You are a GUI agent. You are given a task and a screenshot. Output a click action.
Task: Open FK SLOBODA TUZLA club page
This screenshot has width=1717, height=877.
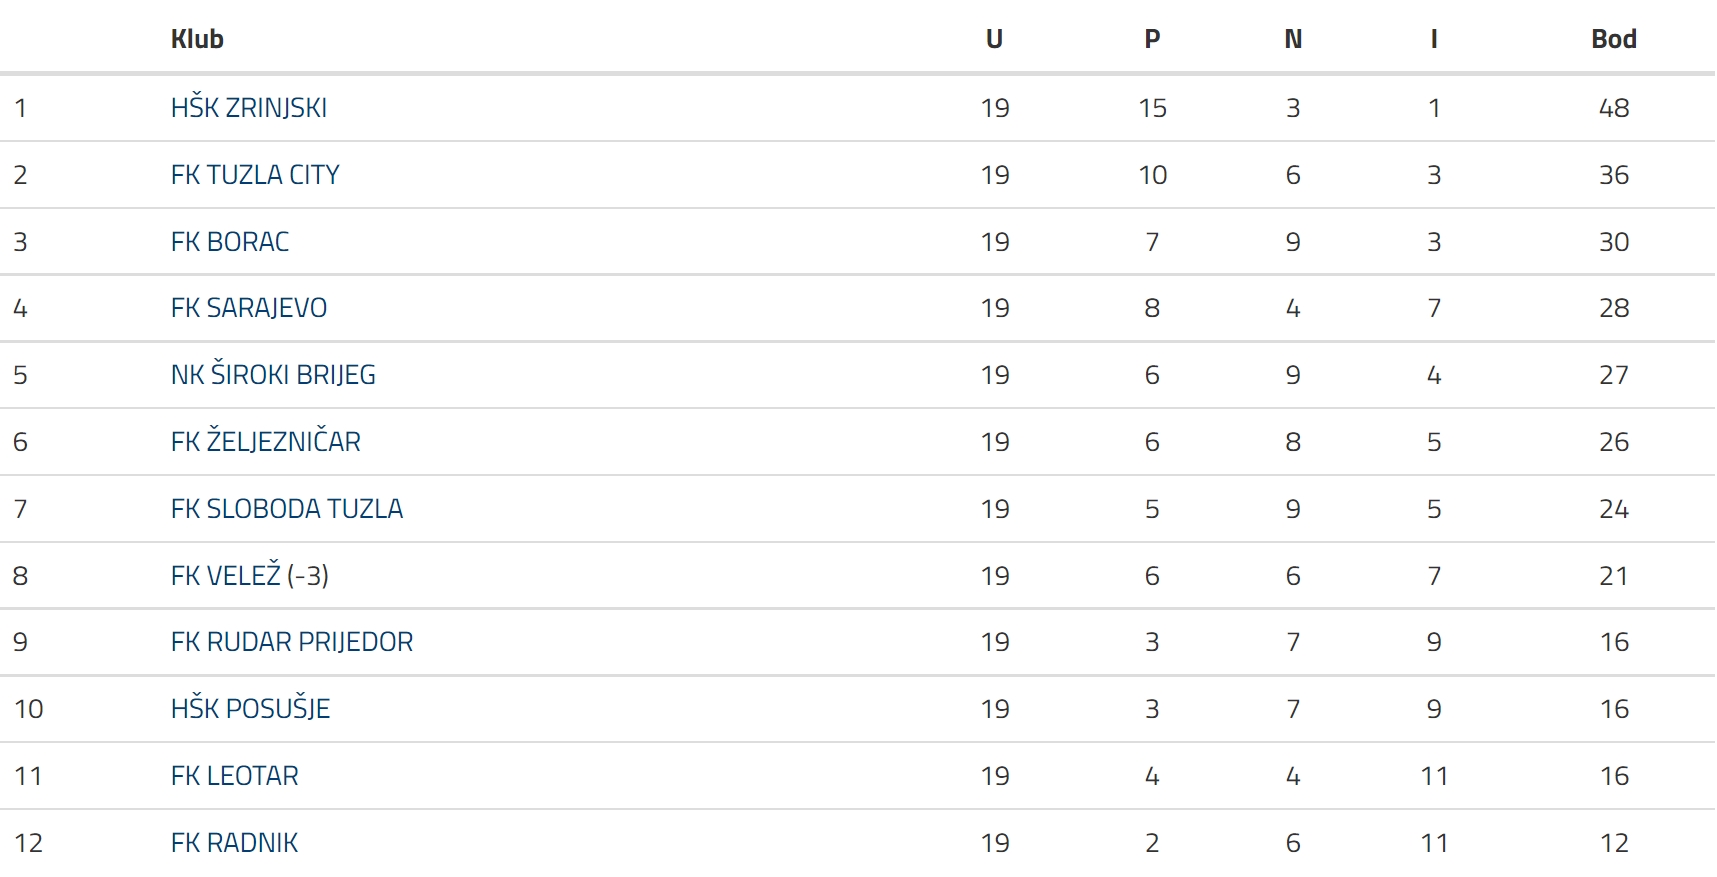(x=286, y=509)
